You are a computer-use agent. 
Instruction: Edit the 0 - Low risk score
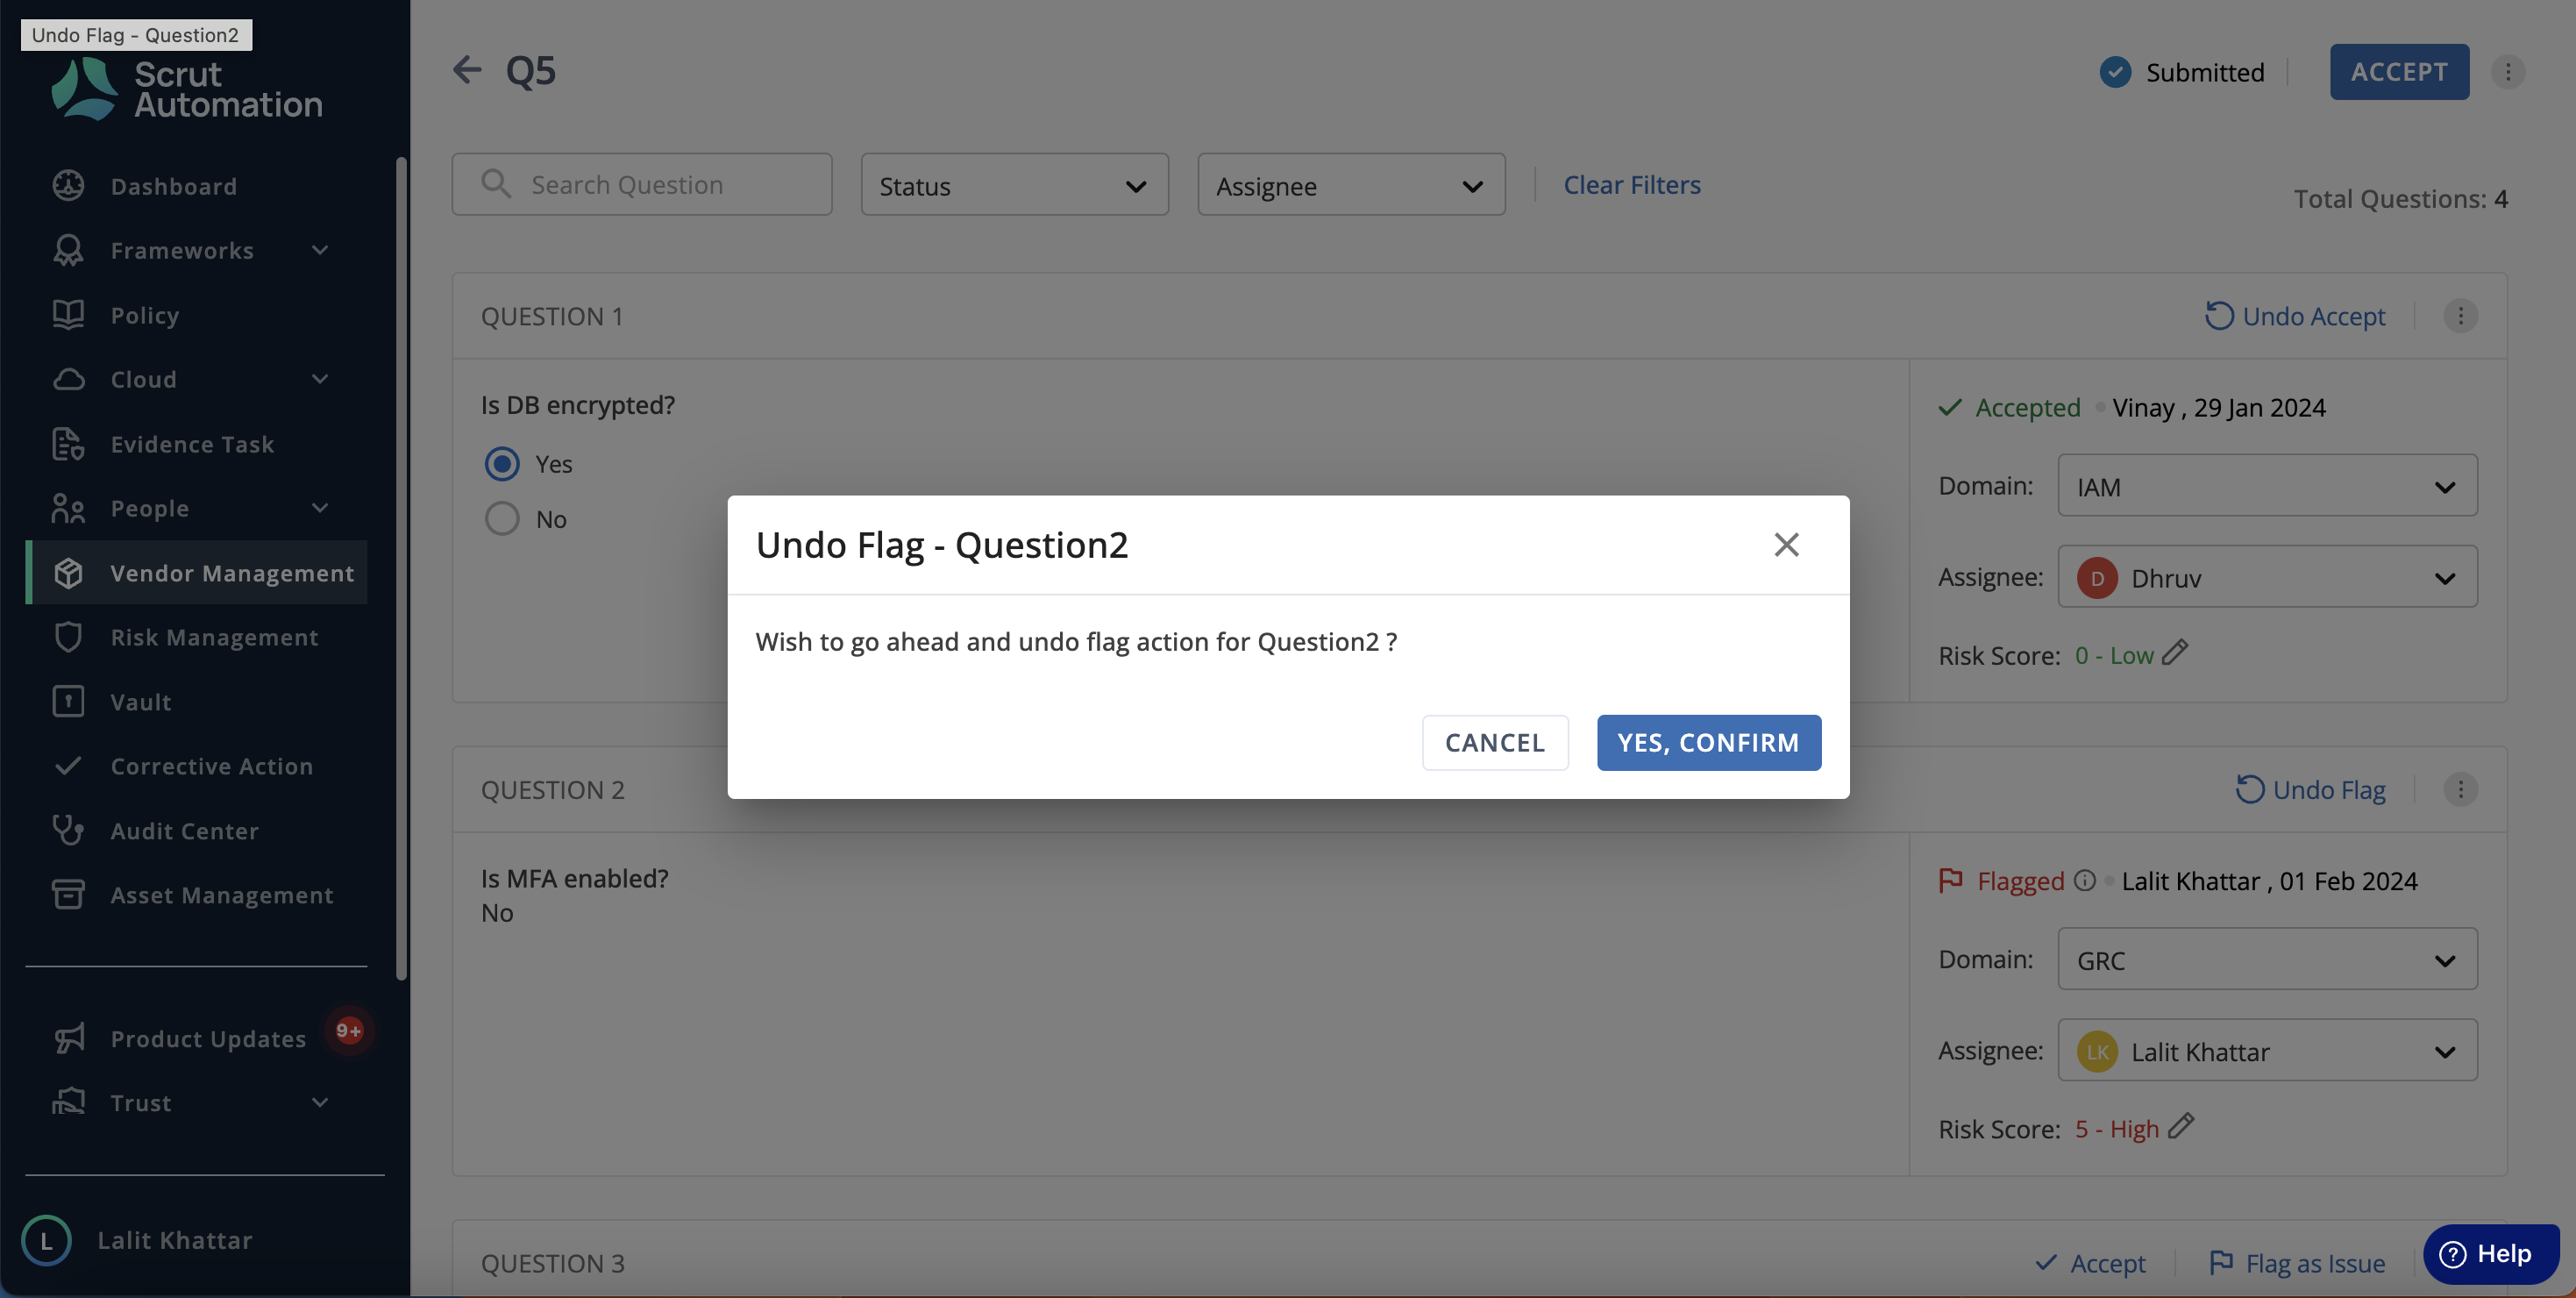tap(2175, 653)
